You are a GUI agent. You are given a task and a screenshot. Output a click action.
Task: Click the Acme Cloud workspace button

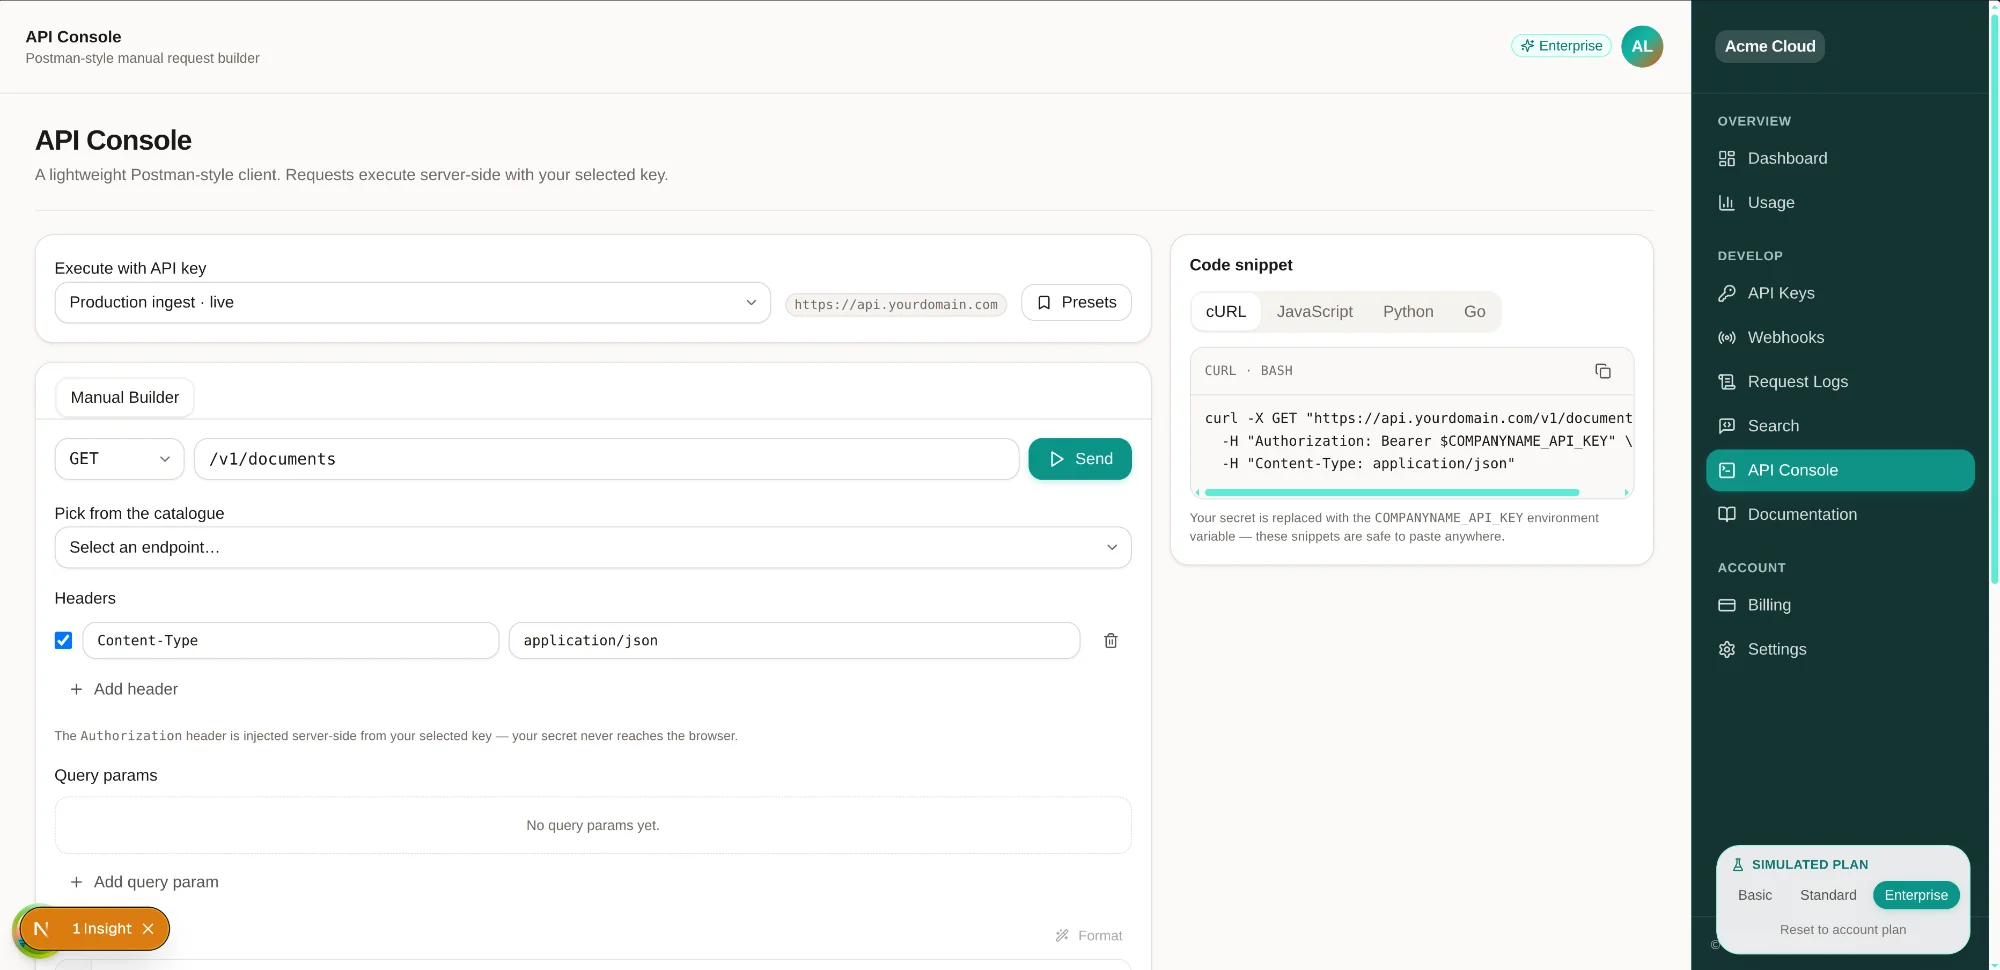tap(1770, 46)
